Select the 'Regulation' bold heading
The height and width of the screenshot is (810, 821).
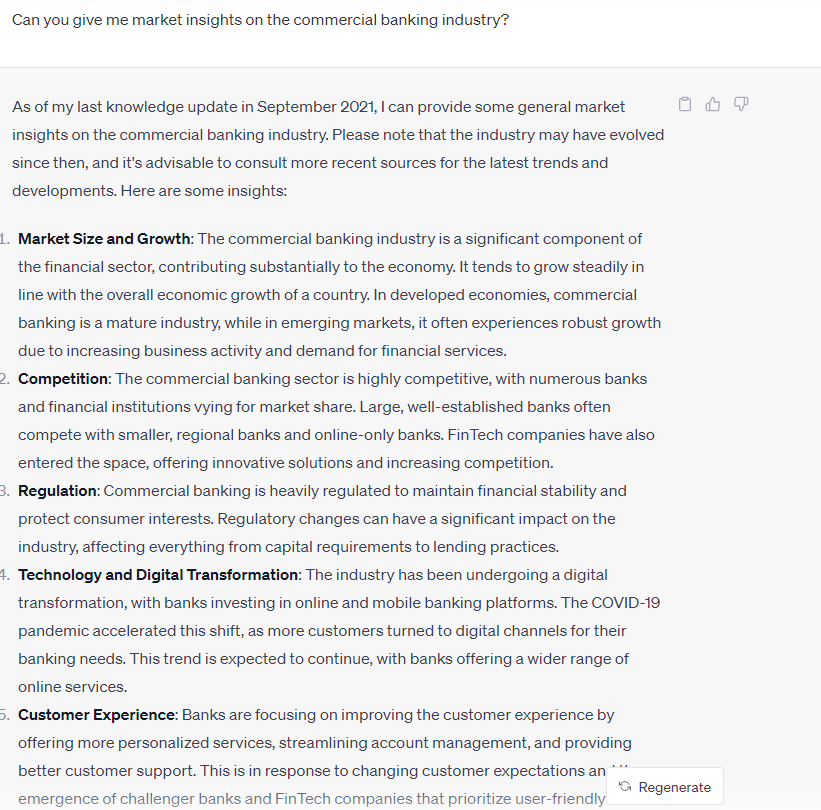[58, 491]
